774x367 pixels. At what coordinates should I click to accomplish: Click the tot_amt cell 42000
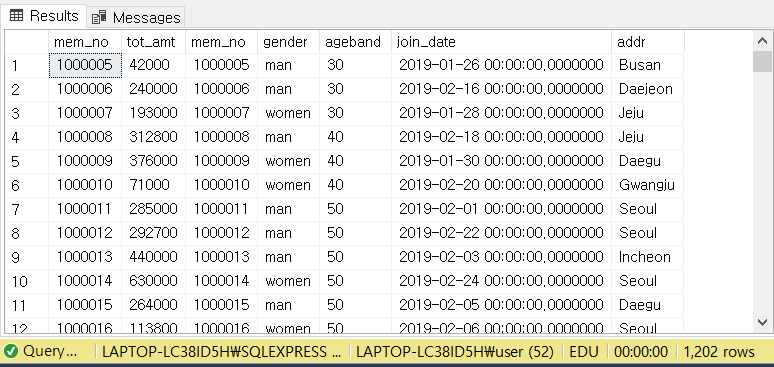[154, 65]
